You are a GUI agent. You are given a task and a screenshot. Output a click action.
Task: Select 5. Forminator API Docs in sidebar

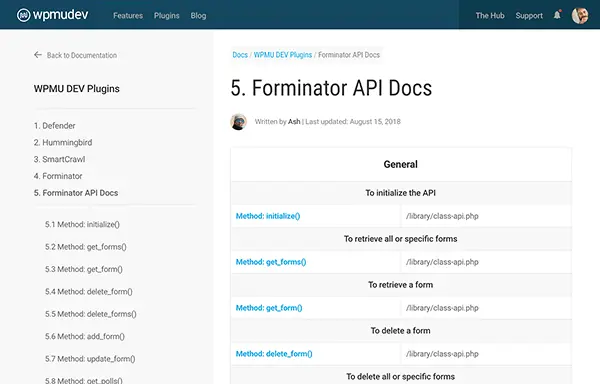tap(76, 193)
